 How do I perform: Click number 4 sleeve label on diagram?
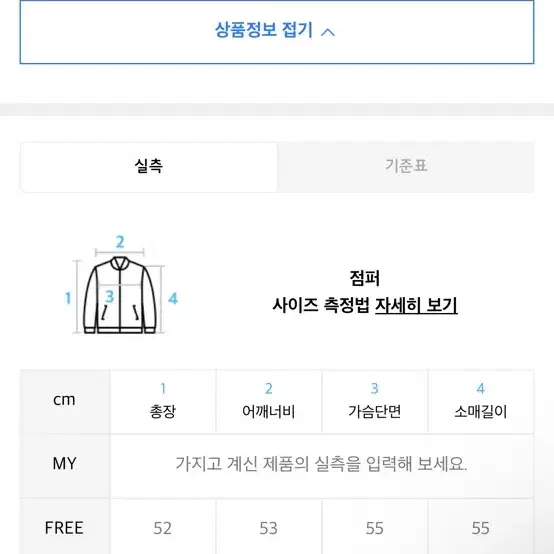[x=173, y=299]
